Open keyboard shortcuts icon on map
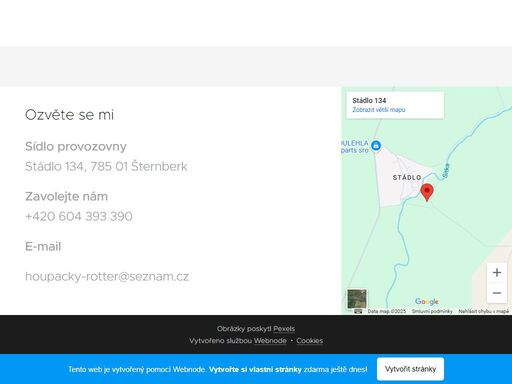Screen dimensions: 512x384 click(x=358, y=311)
